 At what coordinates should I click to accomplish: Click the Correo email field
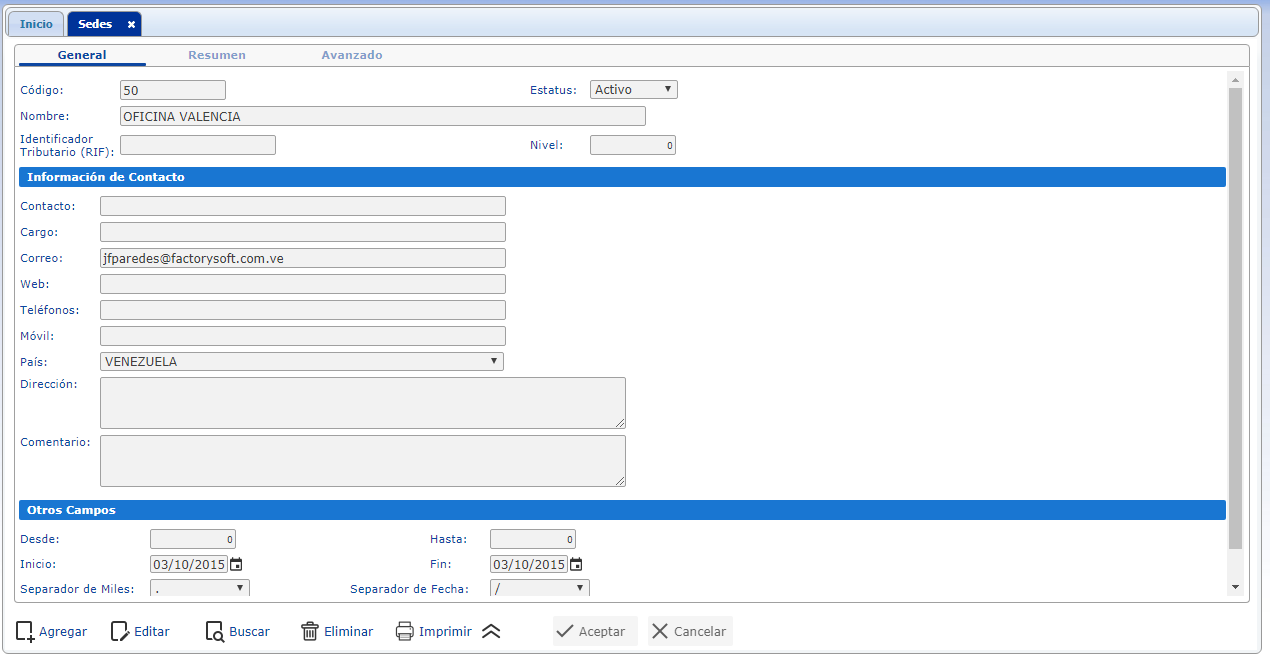tap(303, 258)
